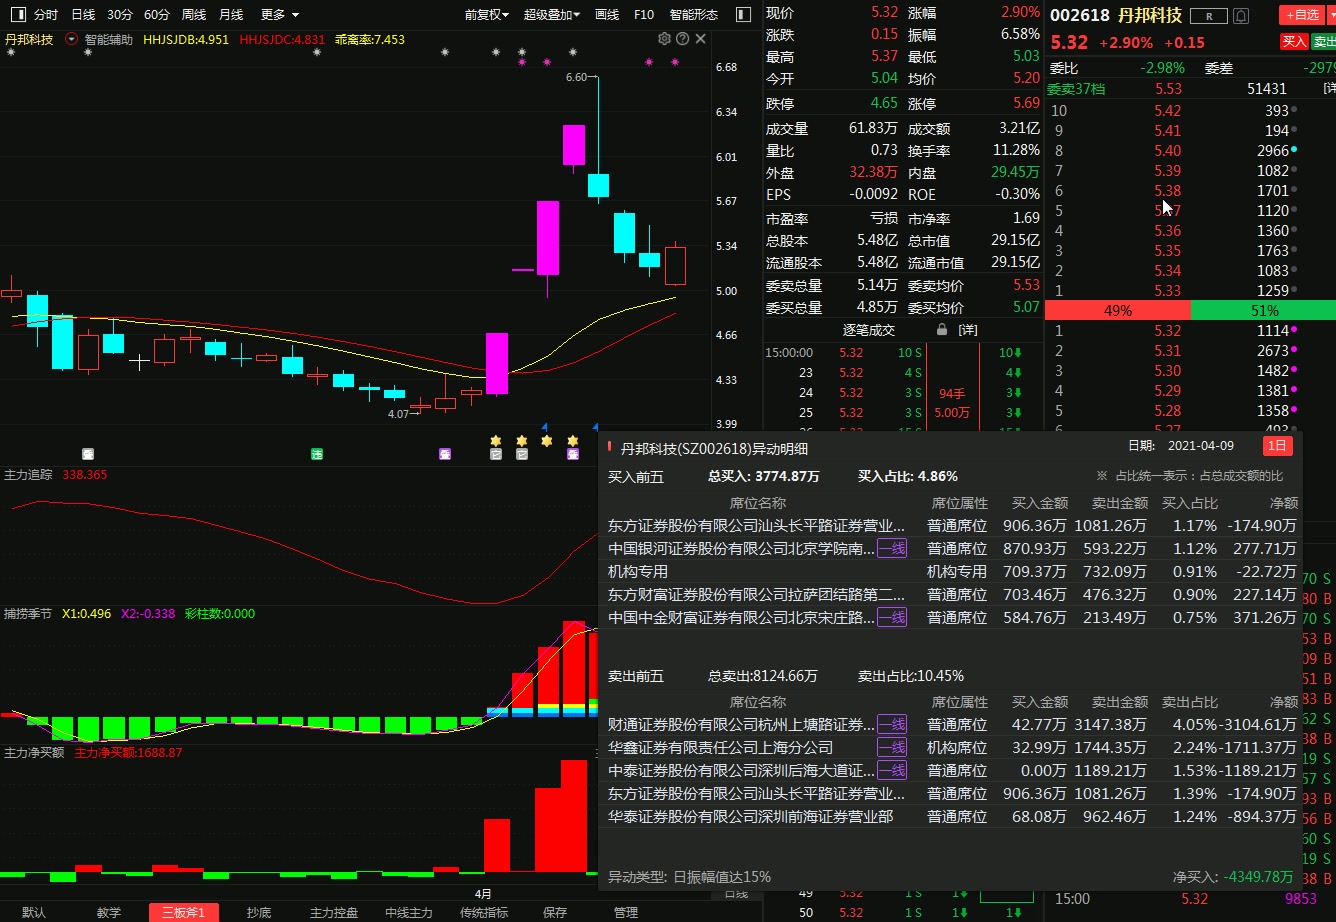Click the fourth yellow star marker under chart
The image size is (1336, 922).
click(x=573, y=440)
